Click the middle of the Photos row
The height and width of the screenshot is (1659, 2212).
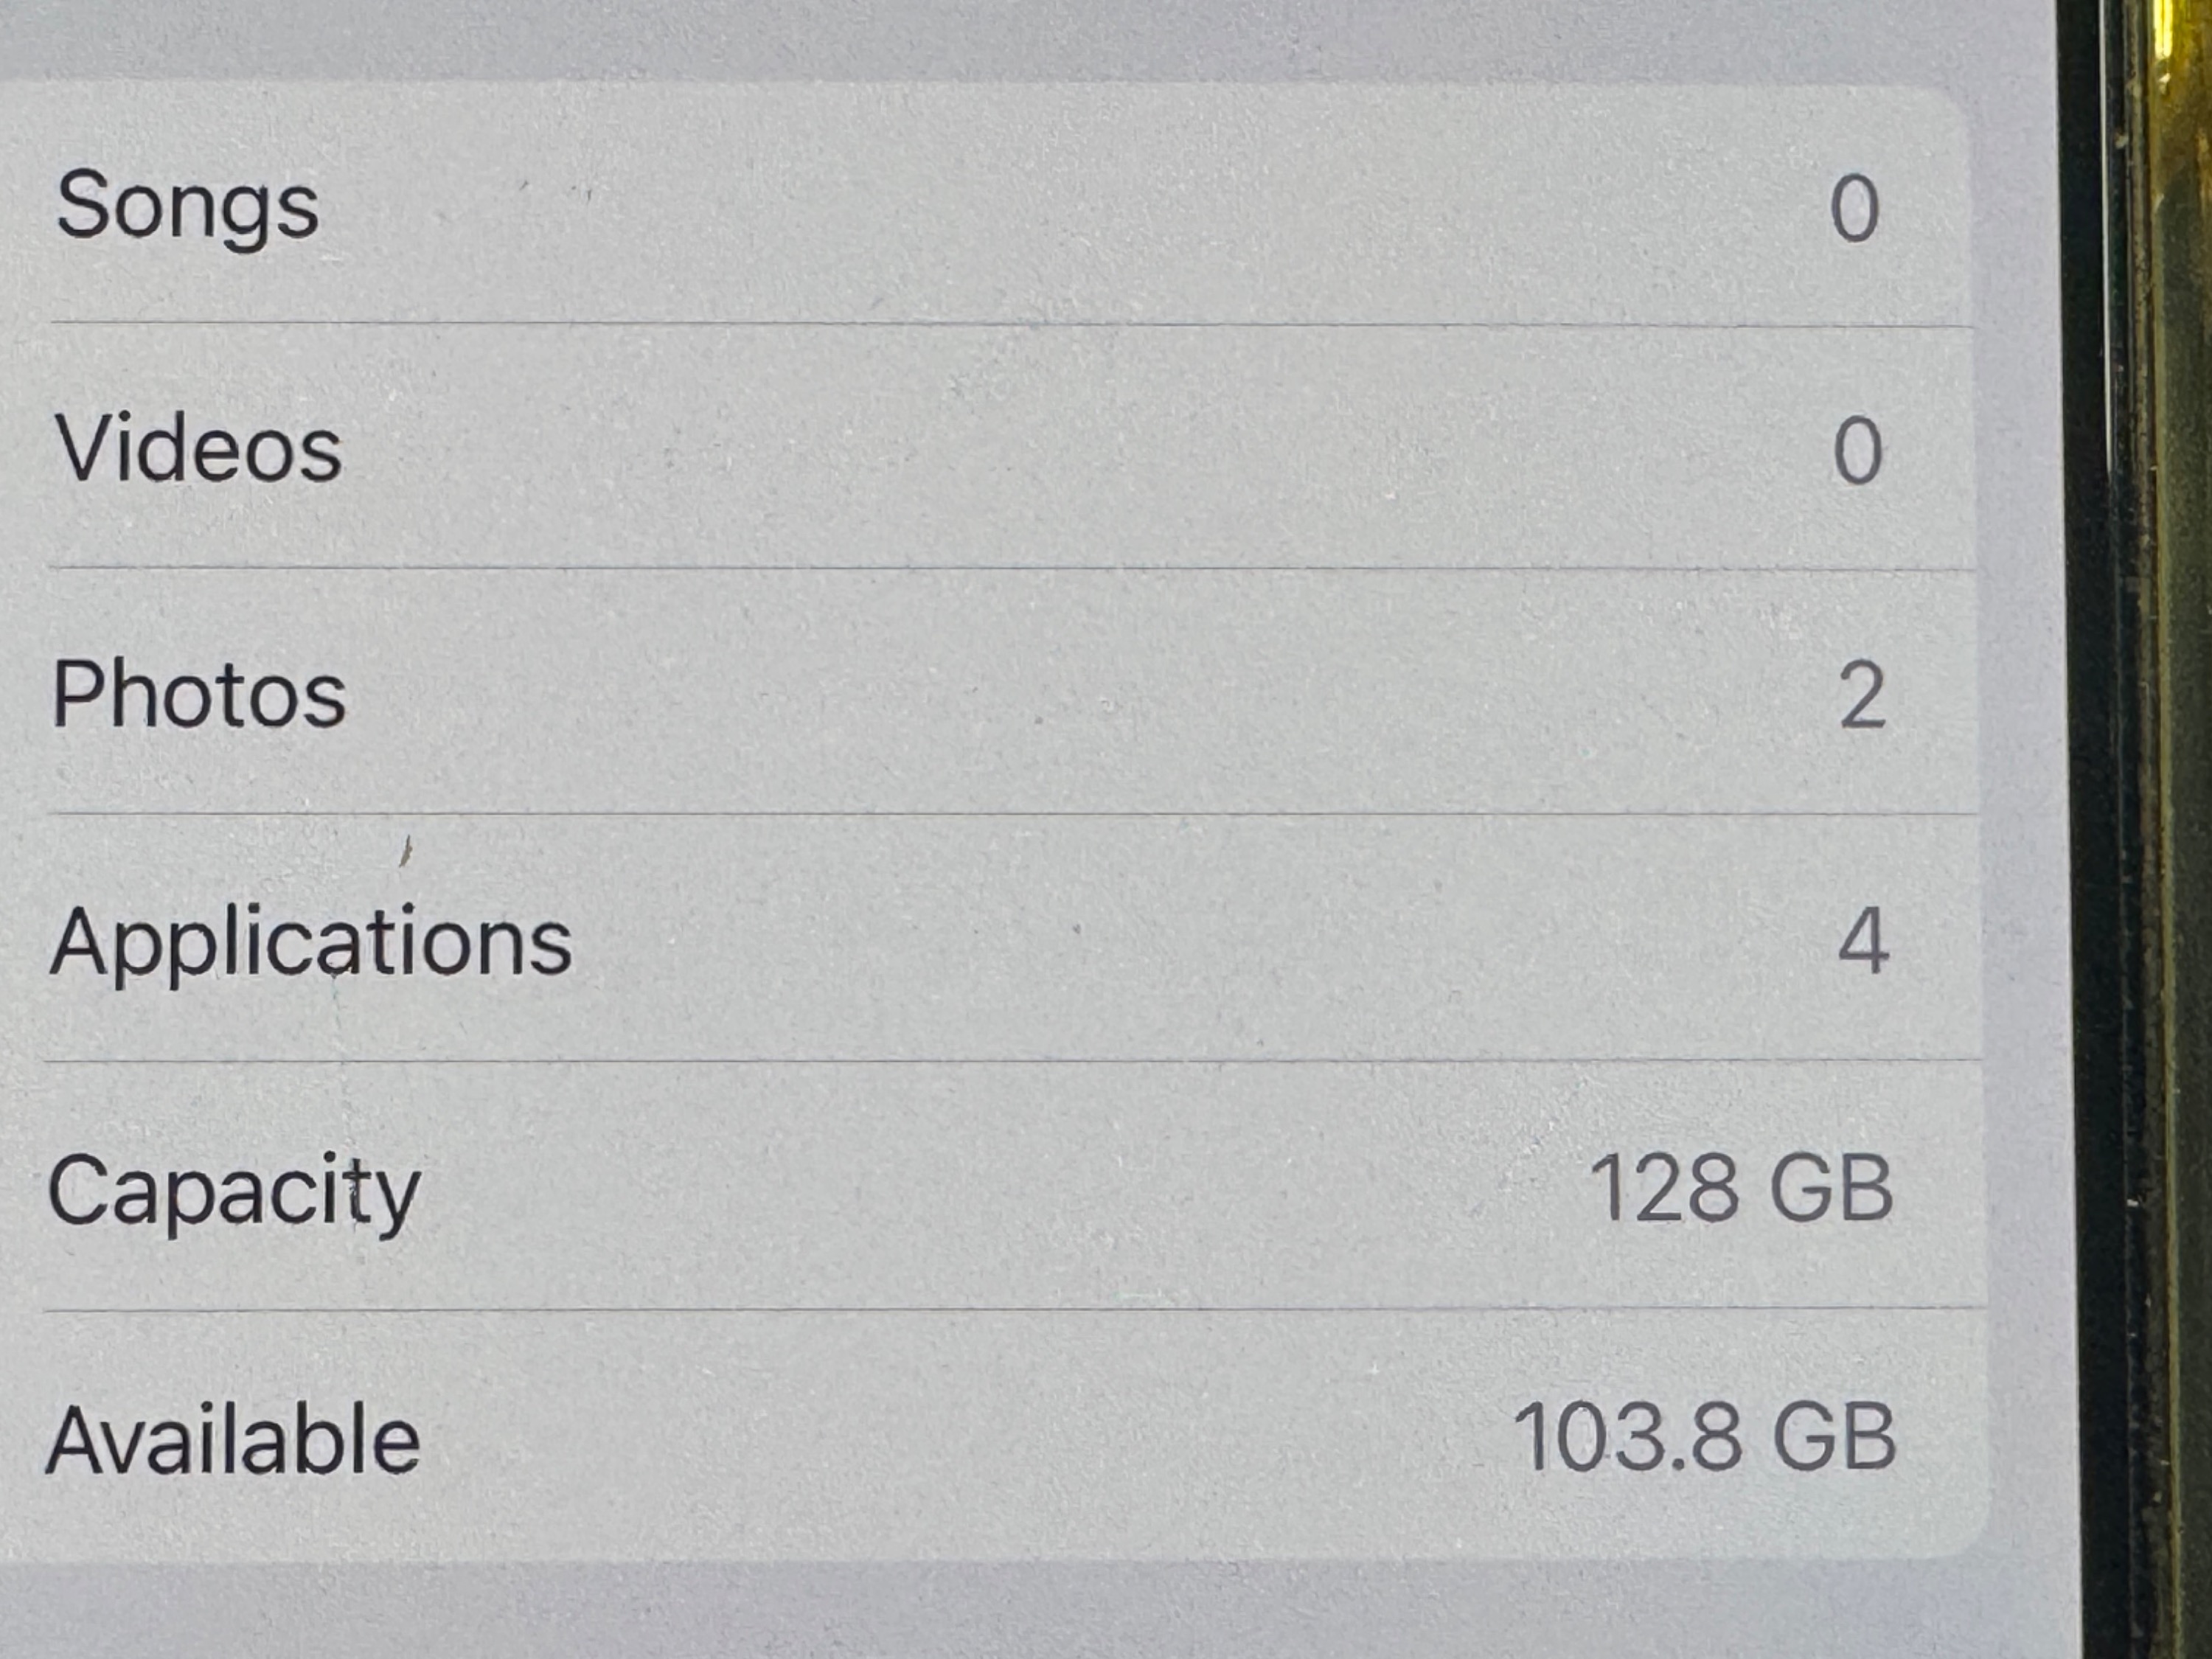pyautogui.click(x=990, y=691)
